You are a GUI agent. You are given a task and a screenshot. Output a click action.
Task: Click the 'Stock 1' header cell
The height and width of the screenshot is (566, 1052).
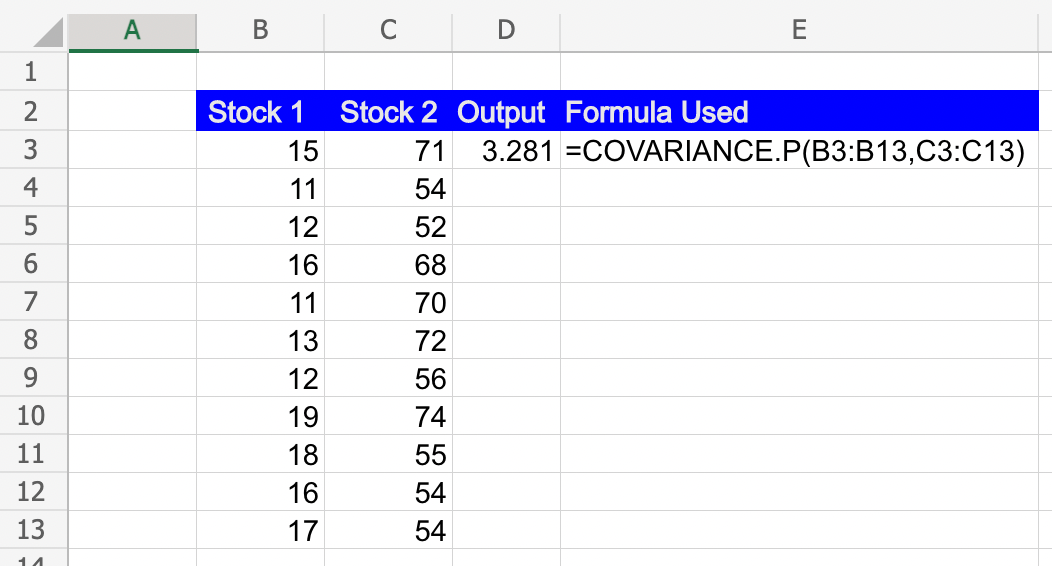[x=260, y=111]
